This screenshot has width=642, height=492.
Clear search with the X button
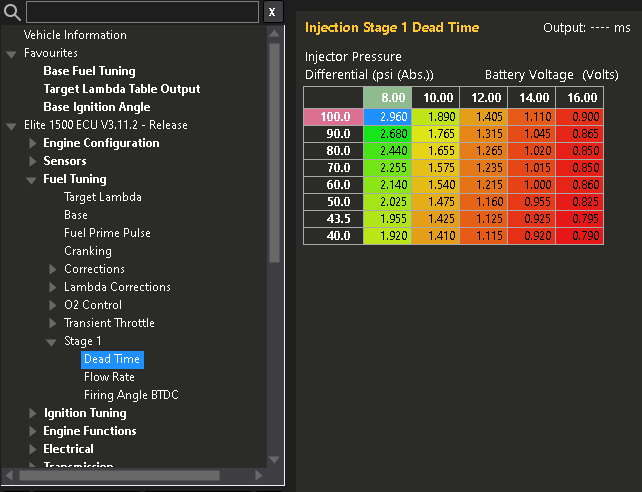273,12
